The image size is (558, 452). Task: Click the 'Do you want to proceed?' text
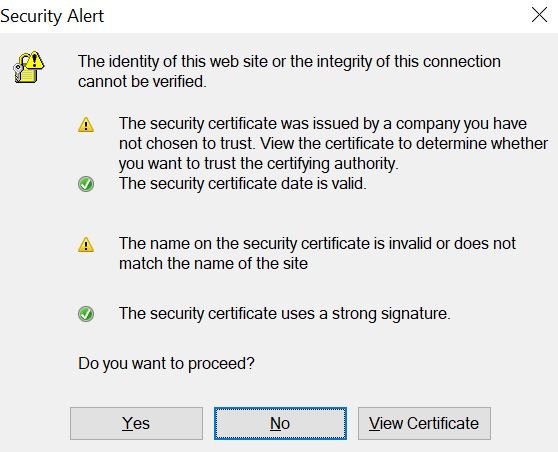(x=166, y=364)
